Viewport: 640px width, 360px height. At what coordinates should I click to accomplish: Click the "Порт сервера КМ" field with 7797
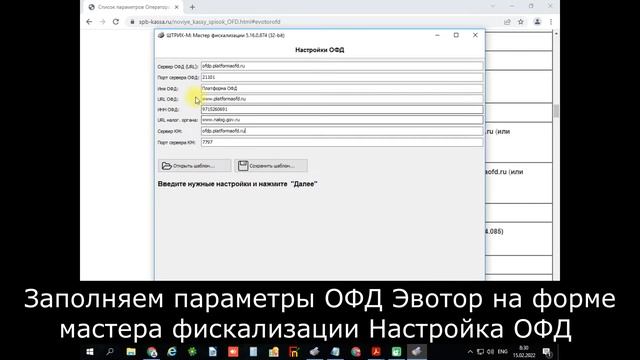tap(342, 142)
